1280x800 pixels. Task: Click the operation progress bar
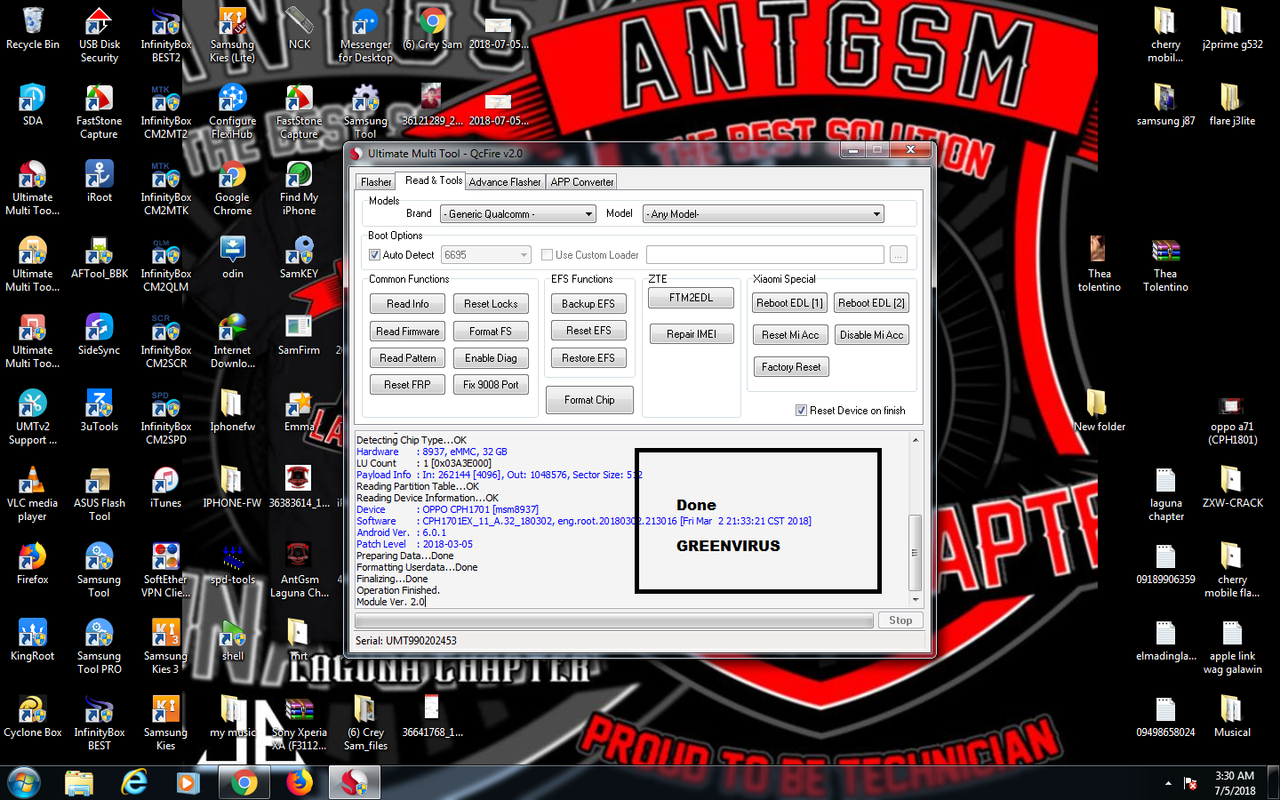tap(614, 620)
